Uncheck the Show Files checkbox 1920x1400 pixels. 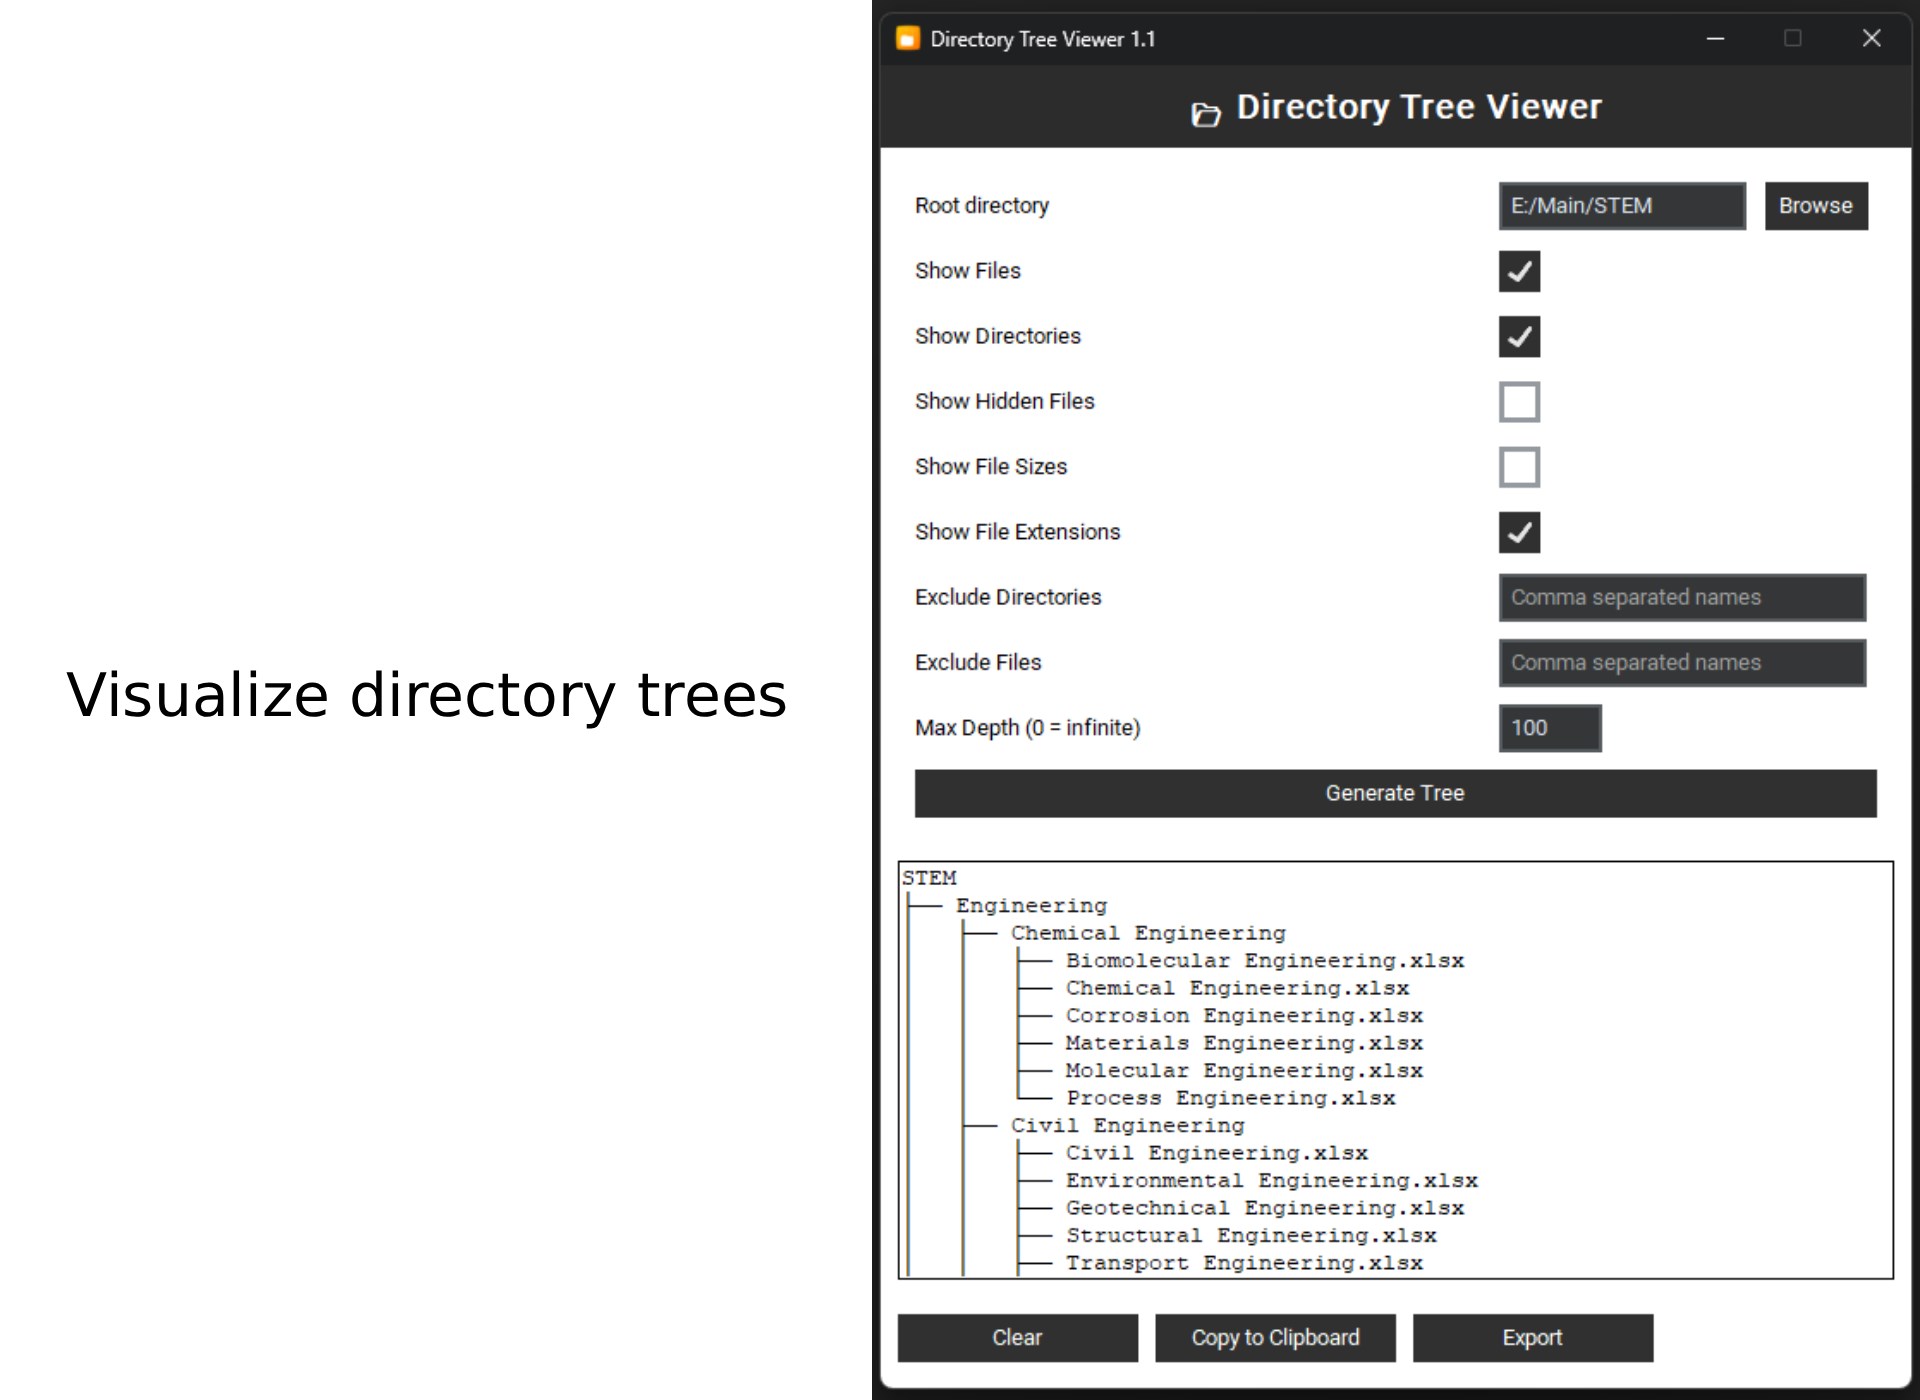pos(1518,271)
